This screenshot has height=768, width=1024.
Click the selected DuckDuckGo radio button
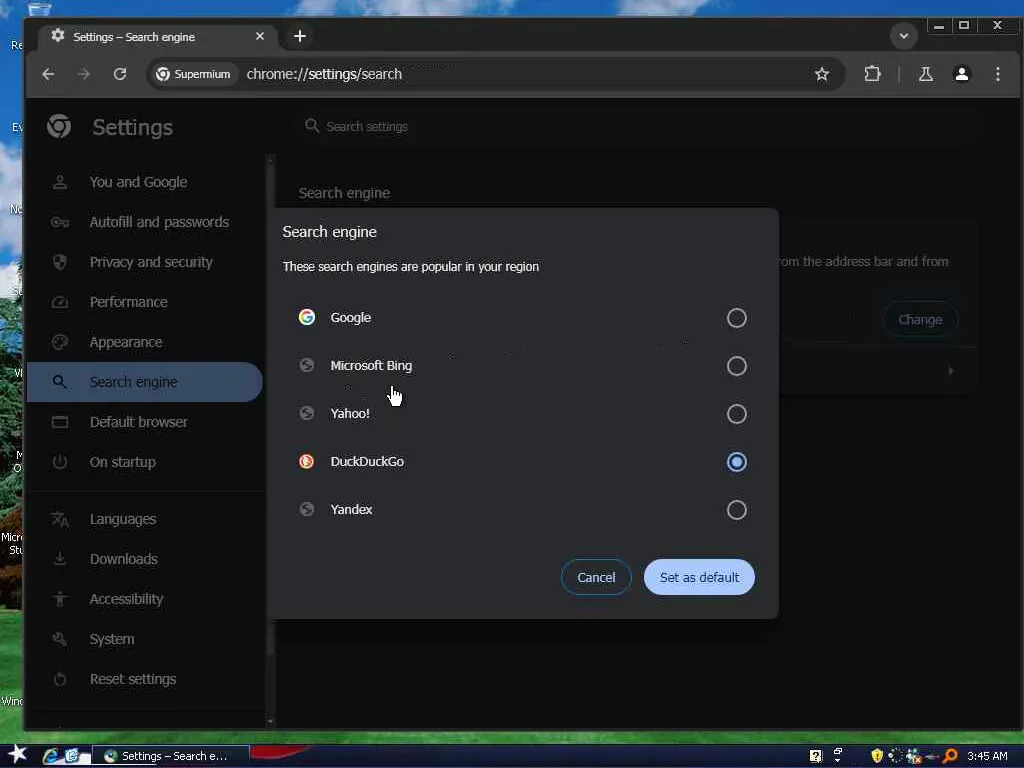736,462
